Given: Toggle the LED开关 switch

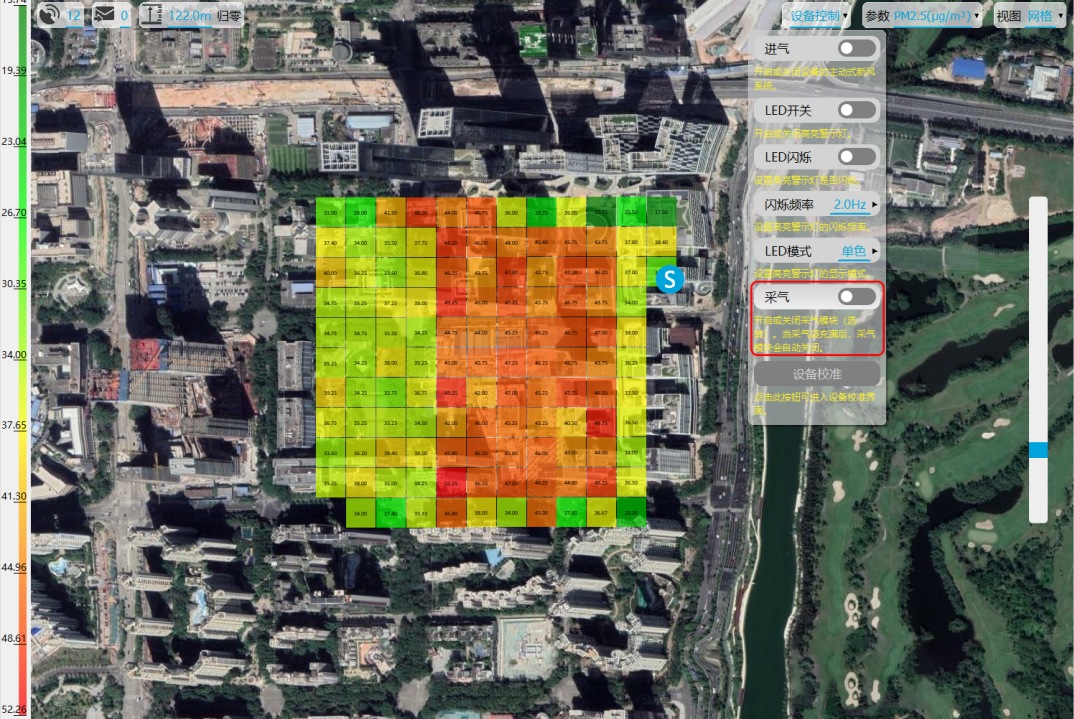Looking at the screenshot, I should pyautogui.click(x=856, y=110).
